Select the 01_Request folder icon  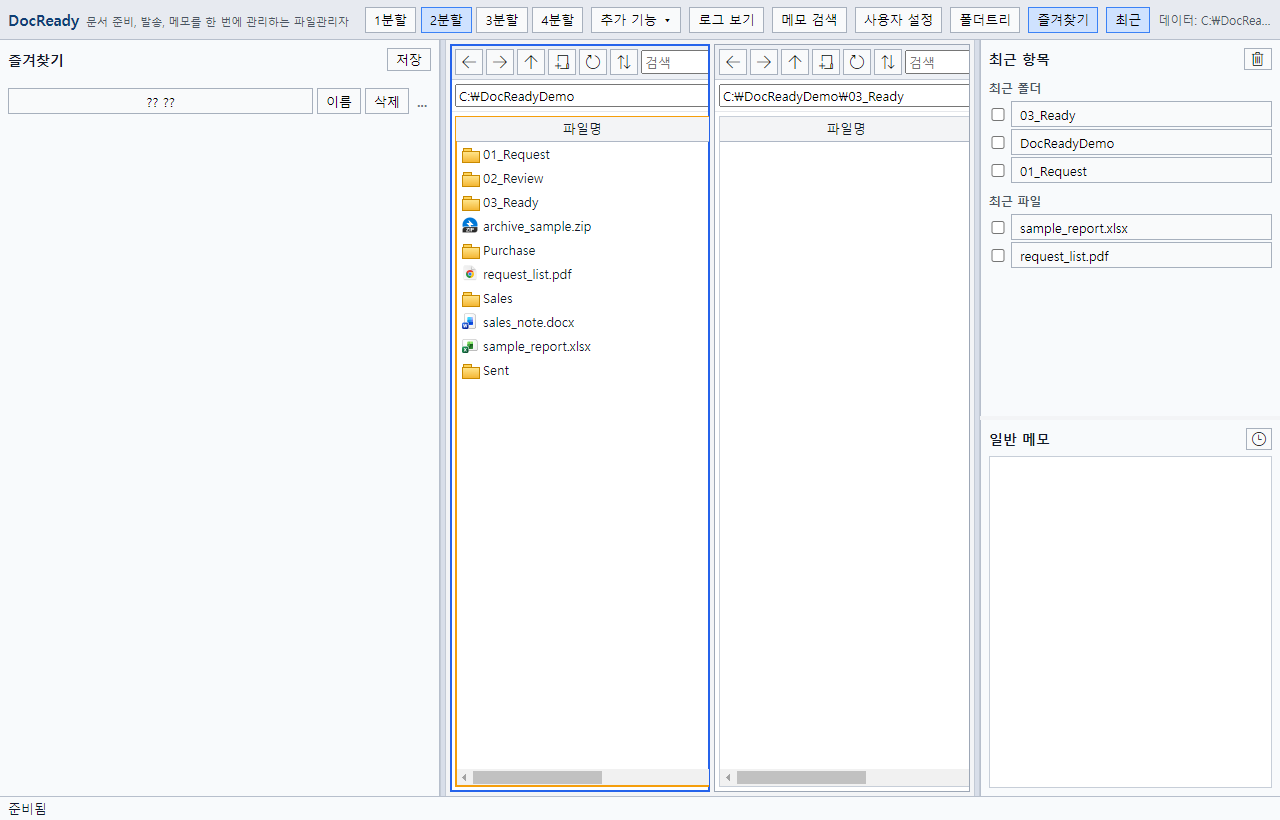coord(471,155)
